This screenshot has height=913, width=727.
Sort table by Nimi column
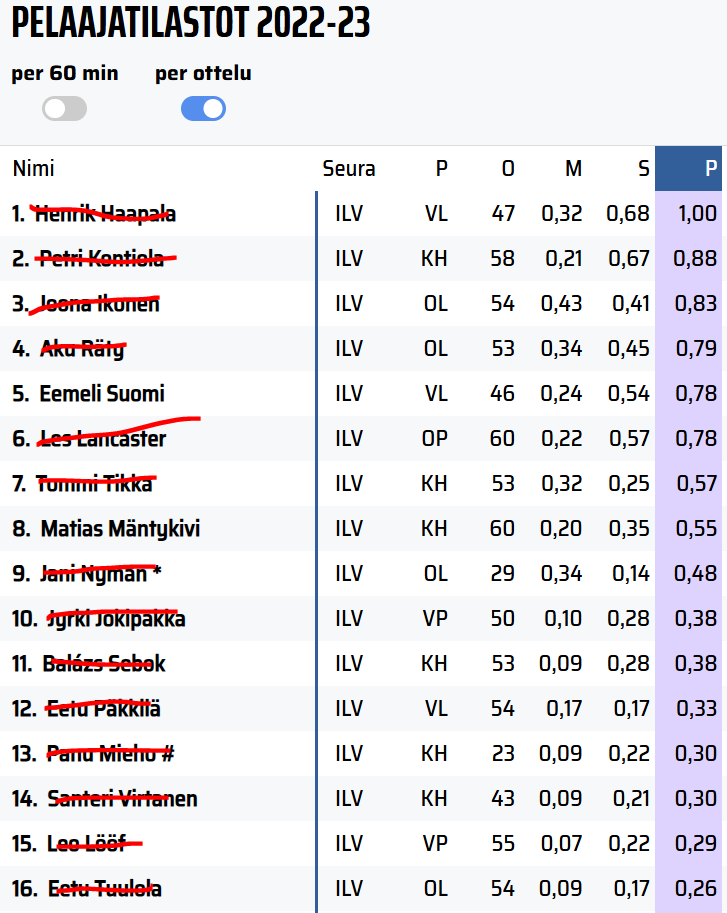point(33,169)
